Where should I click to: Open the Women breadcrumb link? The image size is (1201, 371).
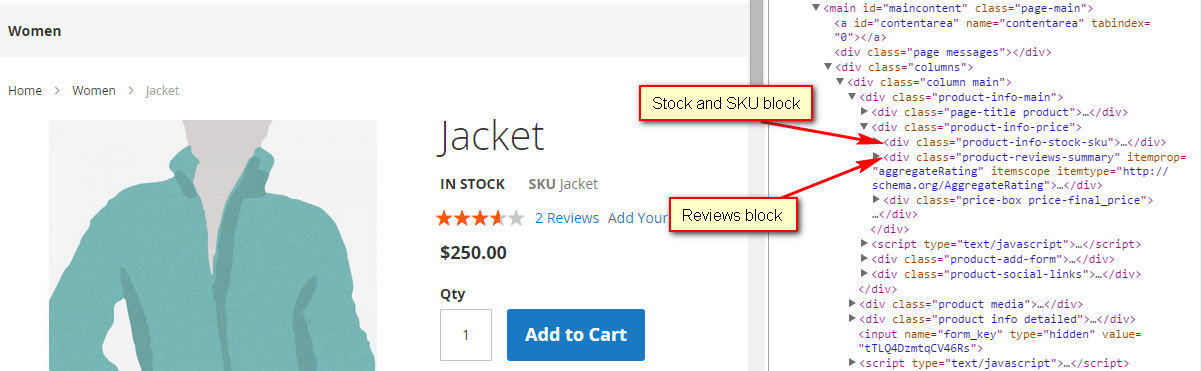[94, 90]
